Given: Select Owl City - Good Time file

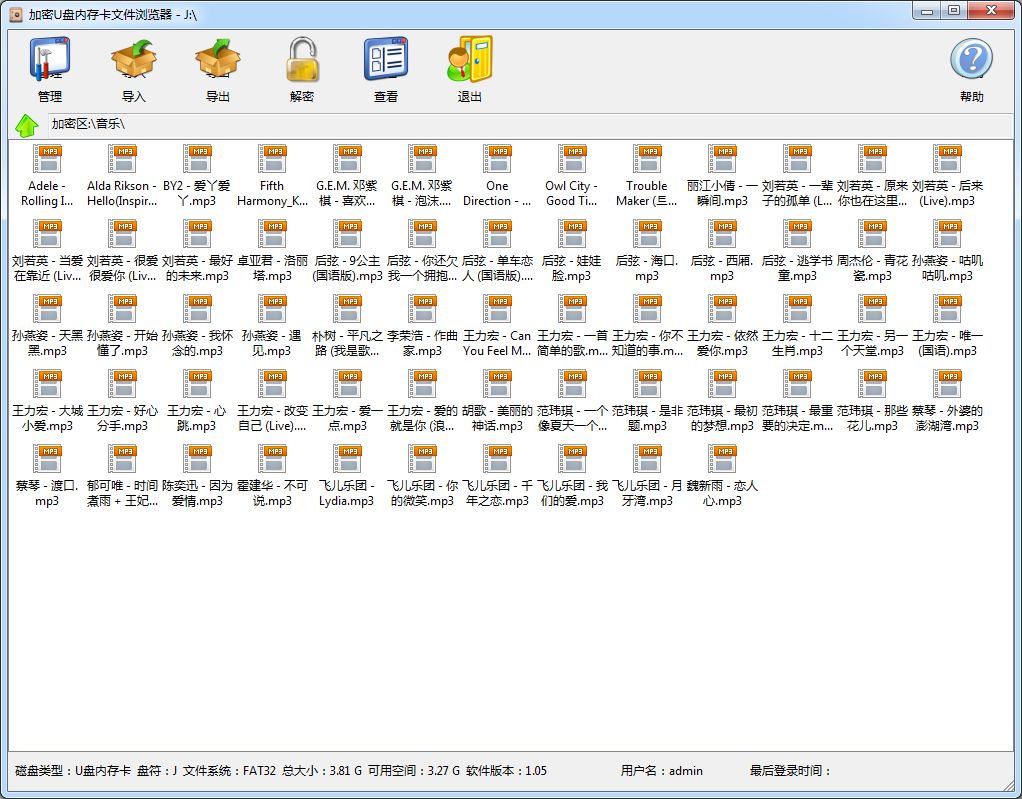Looking at the screenshot, I should point(572,176).
